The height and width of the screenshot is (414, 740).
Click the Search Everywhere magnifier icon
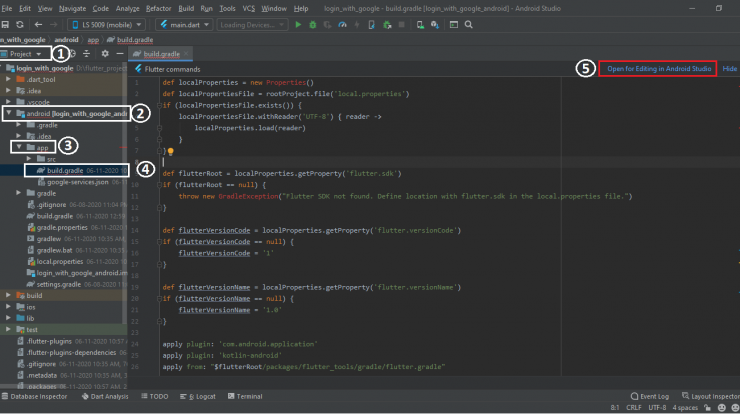click(x=469, y=25)
